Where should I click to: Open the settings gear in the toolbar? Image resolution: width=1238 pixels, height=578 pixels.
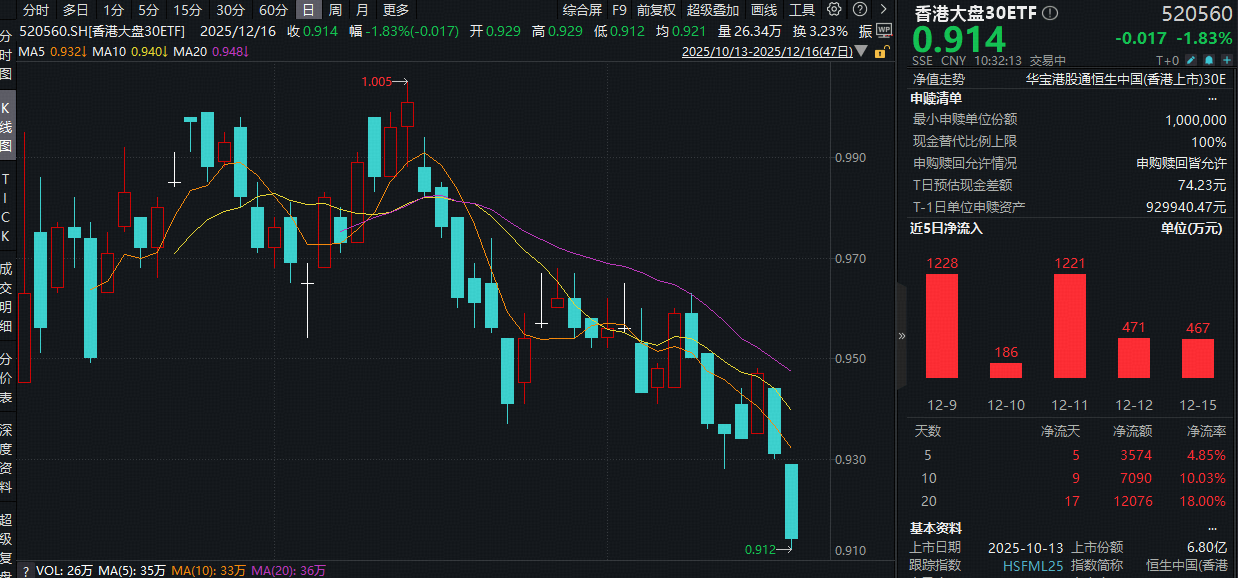[x=833, y=9]
